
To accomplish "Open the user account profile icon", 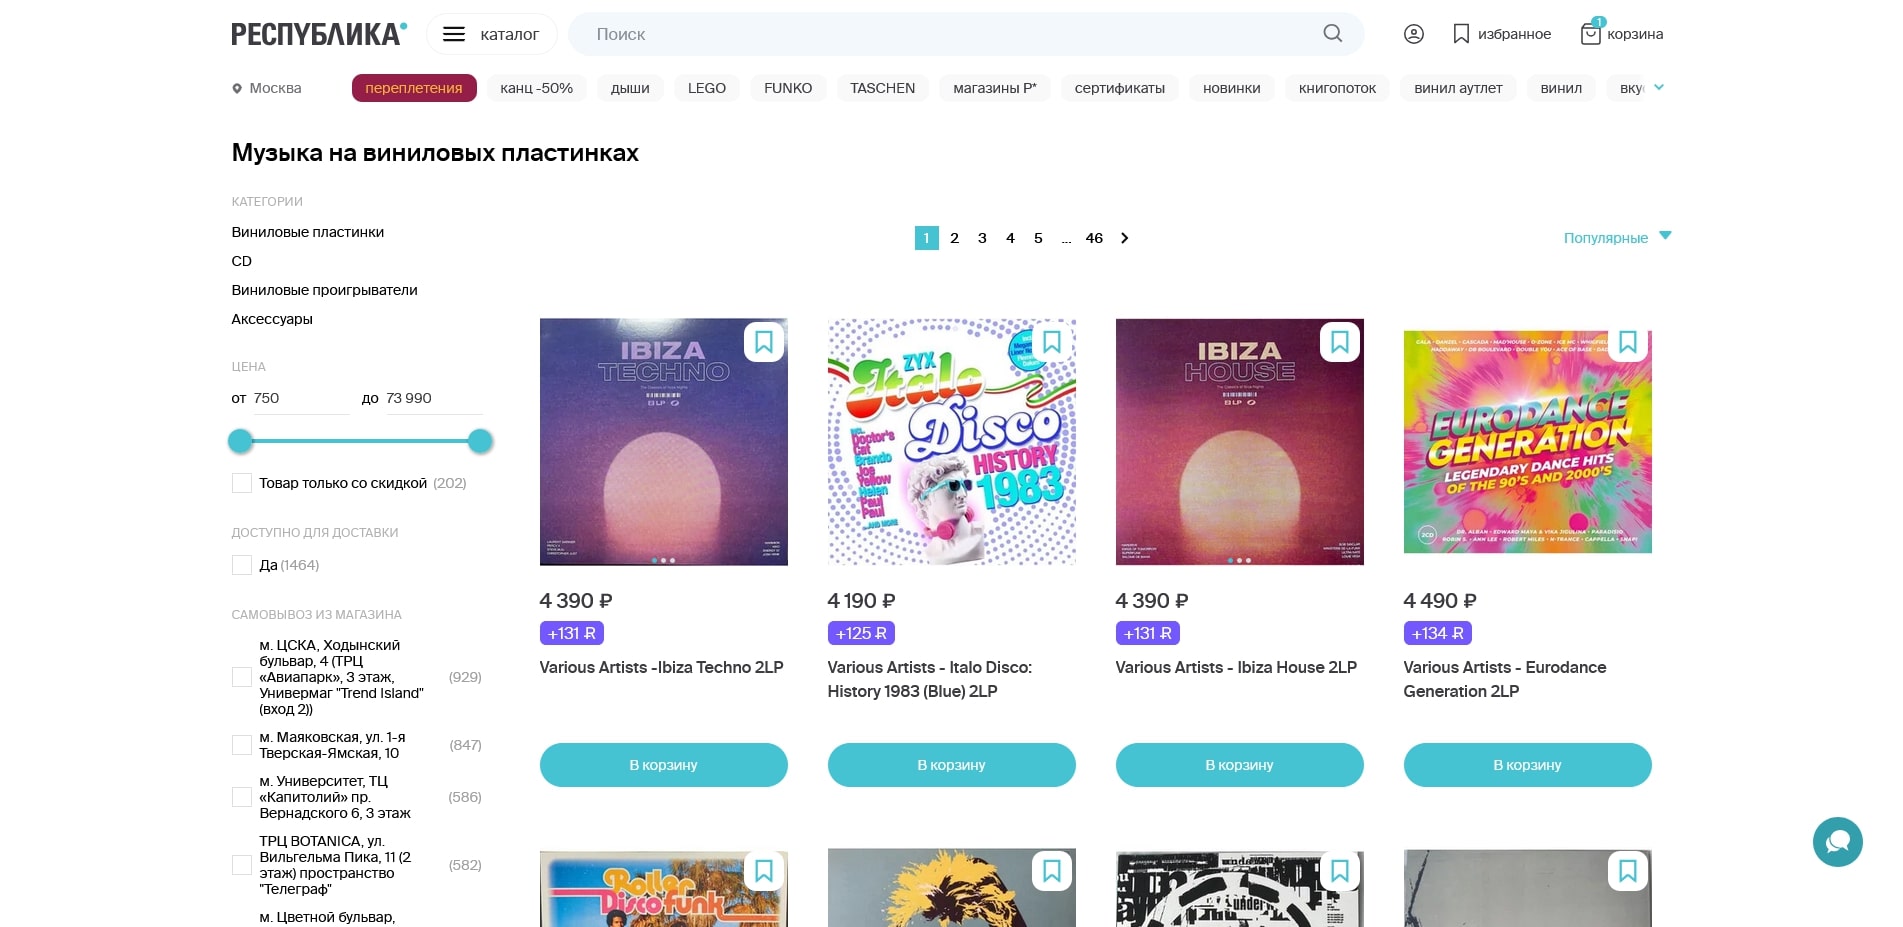I will 1413,34.
